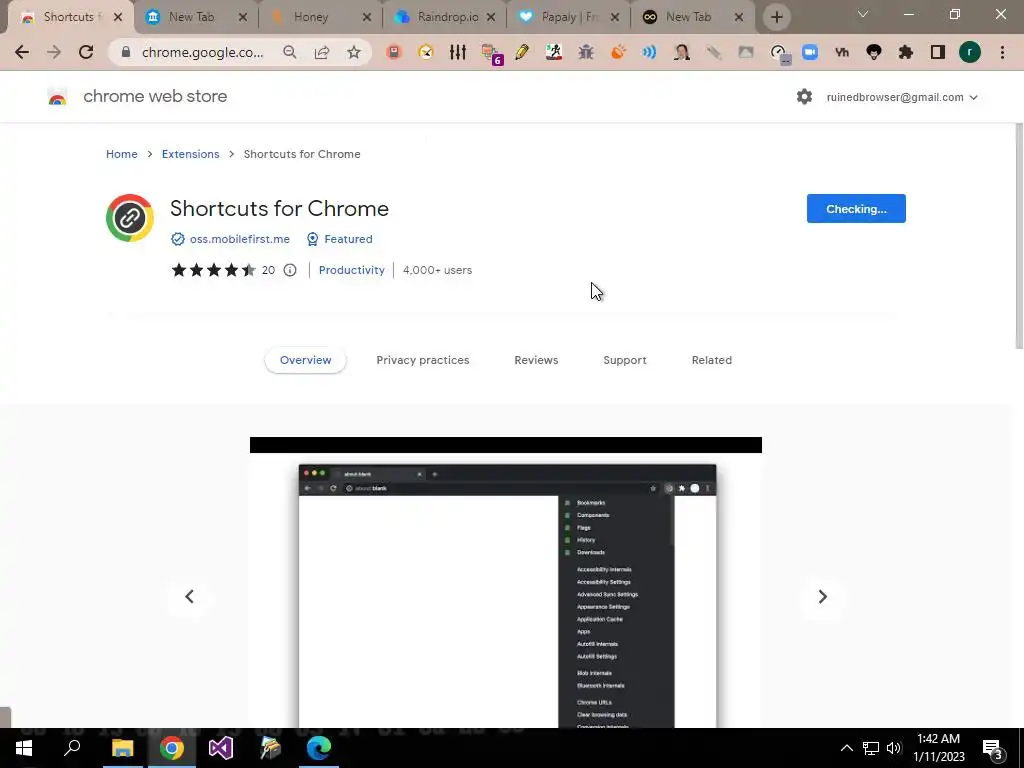Open the Chrome profile avatar r
The width and height of the screenshot is (1024, 768).
pyautogui.click(x=970, y=52)
